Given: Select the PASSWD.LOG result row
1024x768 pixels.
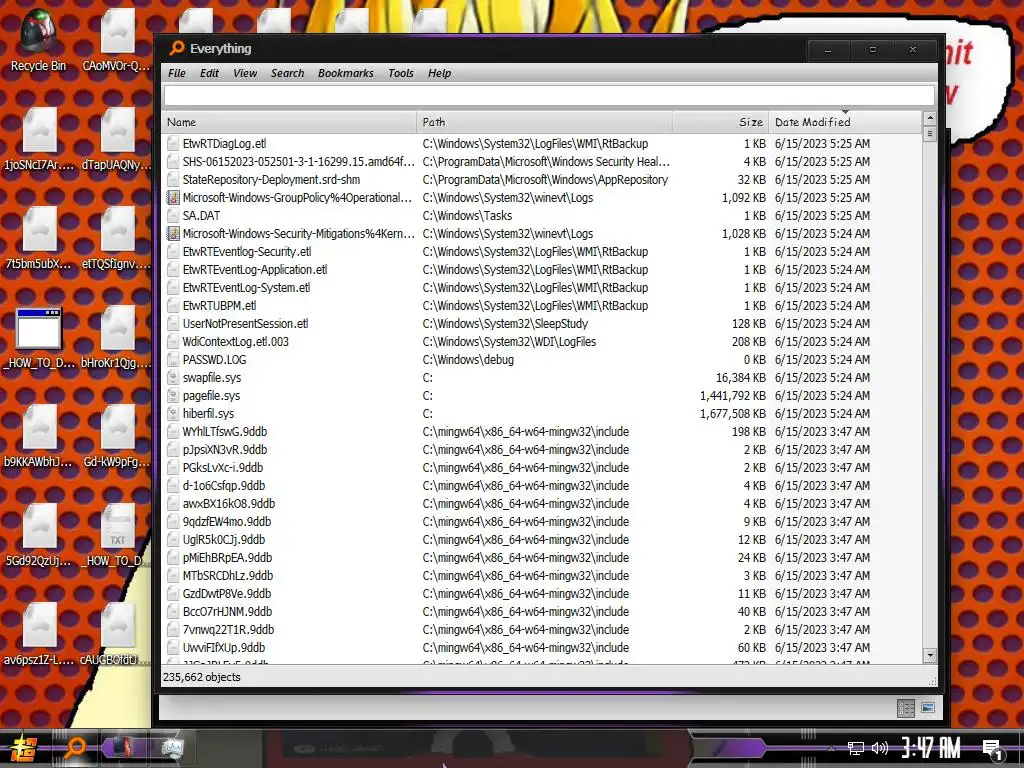Looking at the screenshot, I should pos(542,360).
